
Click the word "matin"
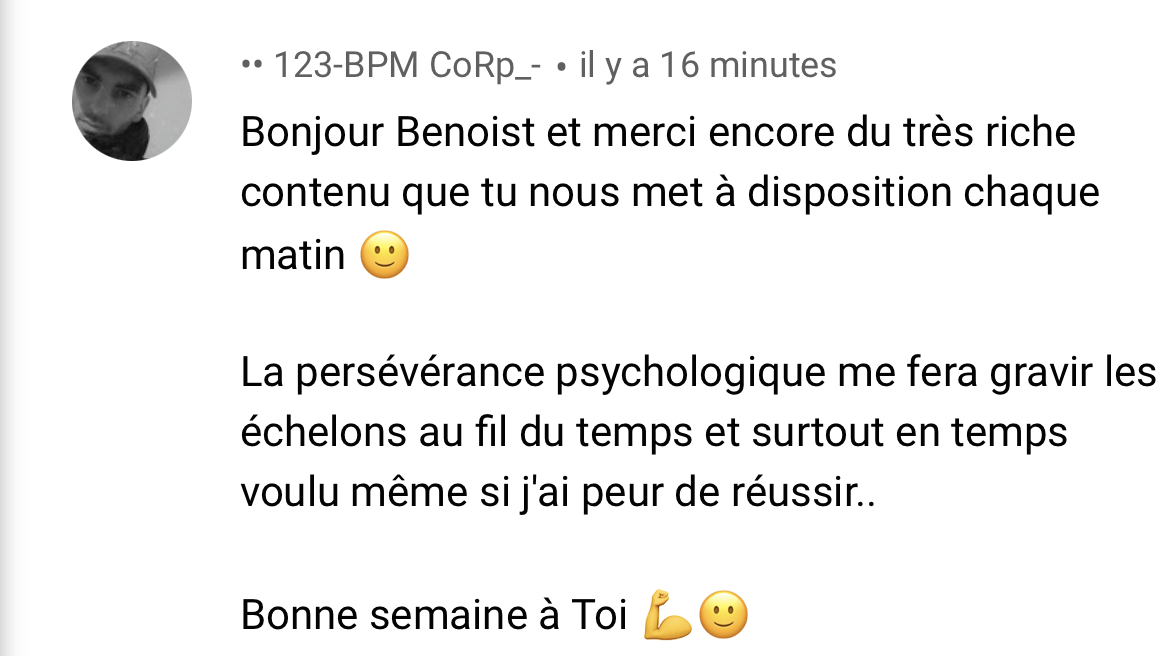point(293,256)
